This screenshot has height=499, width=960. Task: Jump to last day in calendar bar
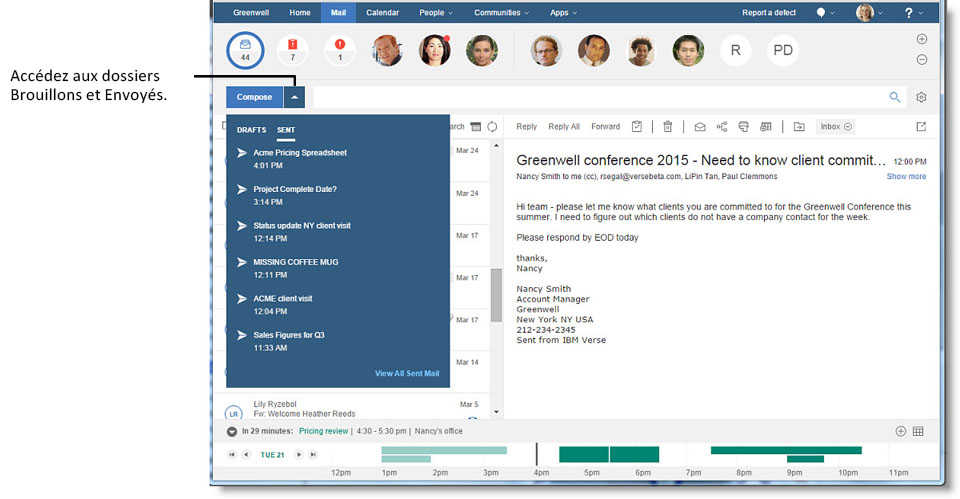pyautogui.click(x=313, y=454)
